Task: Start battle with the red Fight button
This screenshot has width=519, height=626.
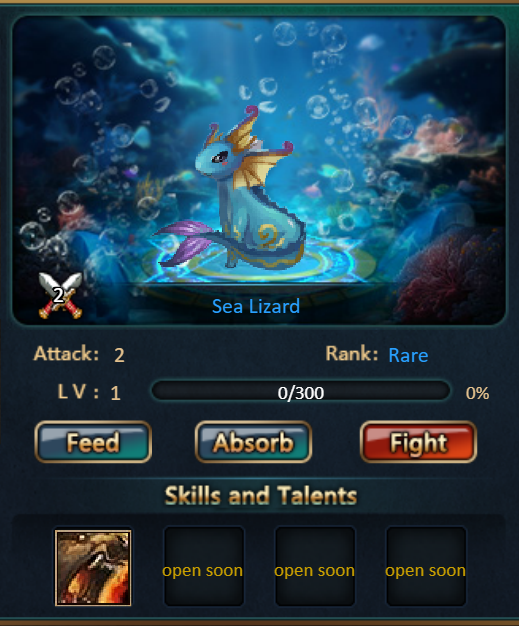Action: pyautogui.click(x=418, y=442)
